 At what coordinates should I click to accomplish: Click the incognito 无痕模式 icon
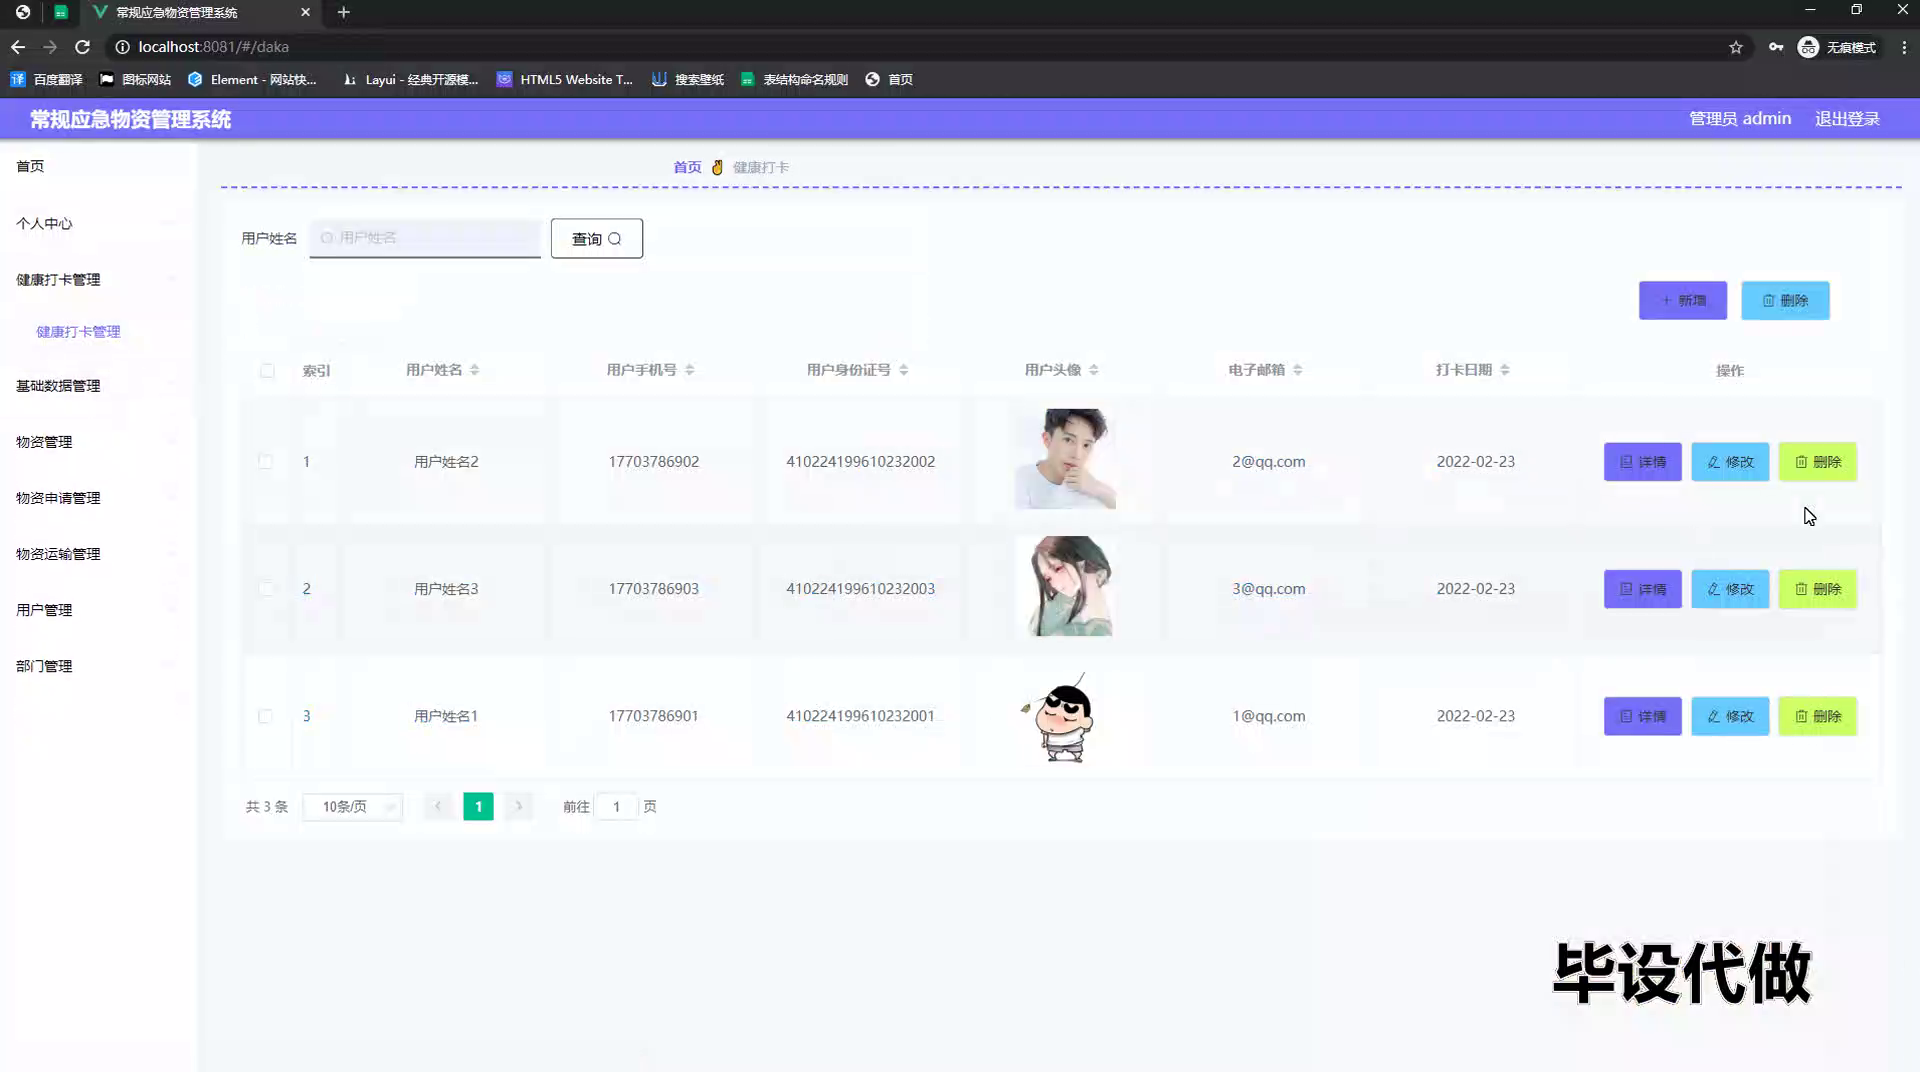(x=1837, y=47)
